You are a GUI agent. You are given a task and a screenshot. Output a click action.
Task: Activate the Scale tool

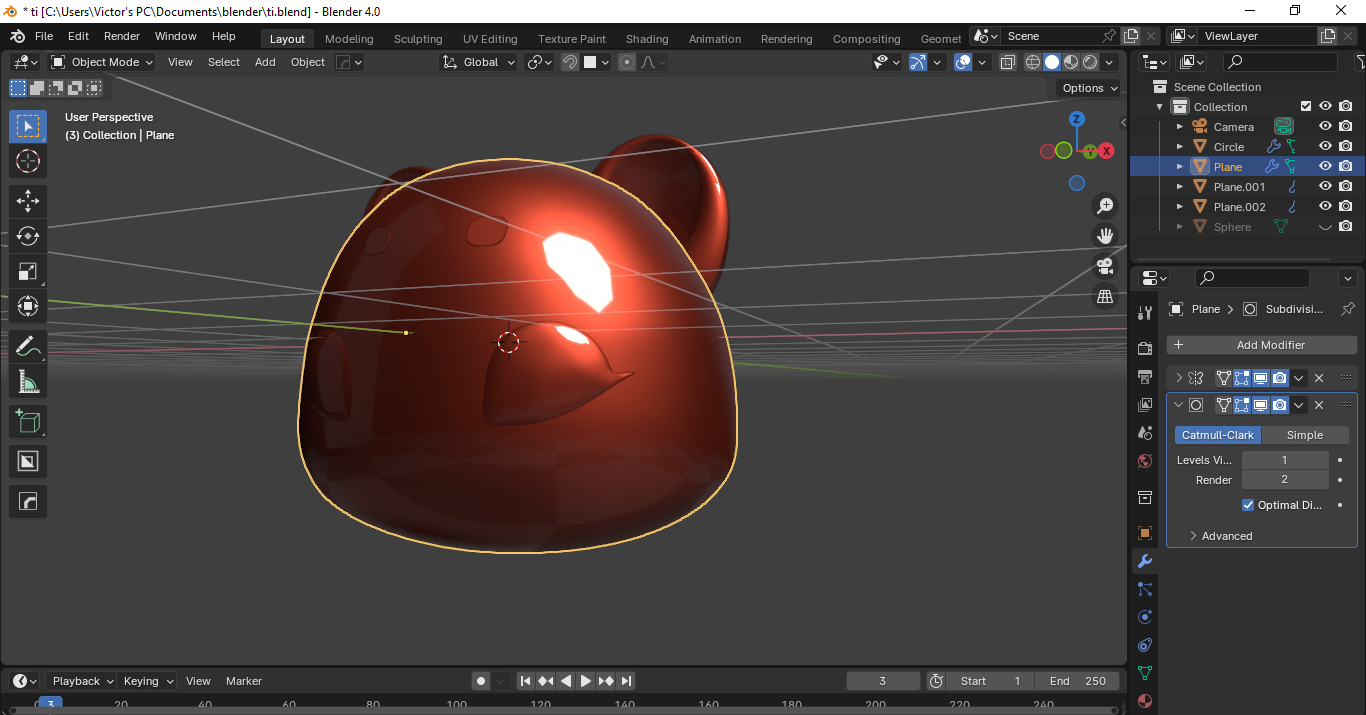pos(28,272)
